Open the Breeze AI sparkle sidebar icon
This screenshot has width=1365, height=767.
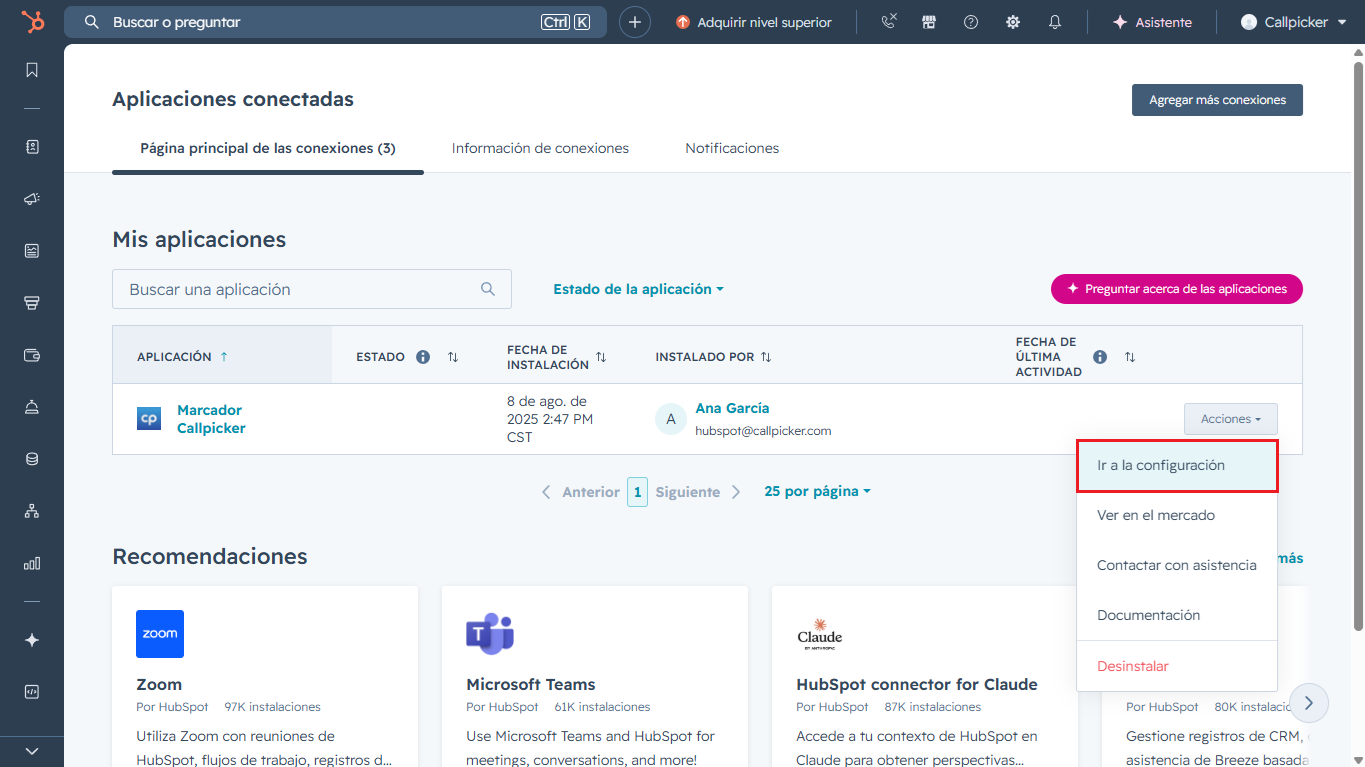tap(32, 640)
